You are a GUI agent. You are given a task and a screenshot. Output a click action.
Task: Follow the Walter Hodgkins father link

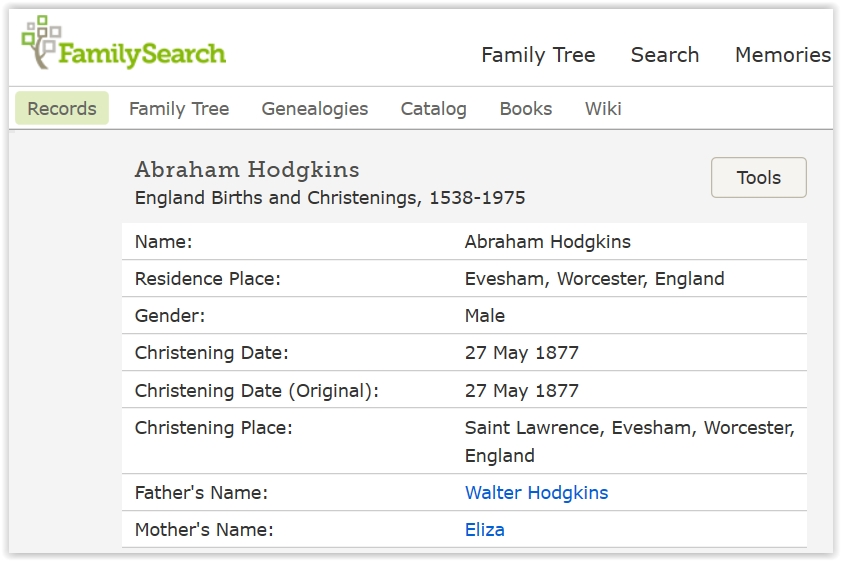[x=536, y=493]
